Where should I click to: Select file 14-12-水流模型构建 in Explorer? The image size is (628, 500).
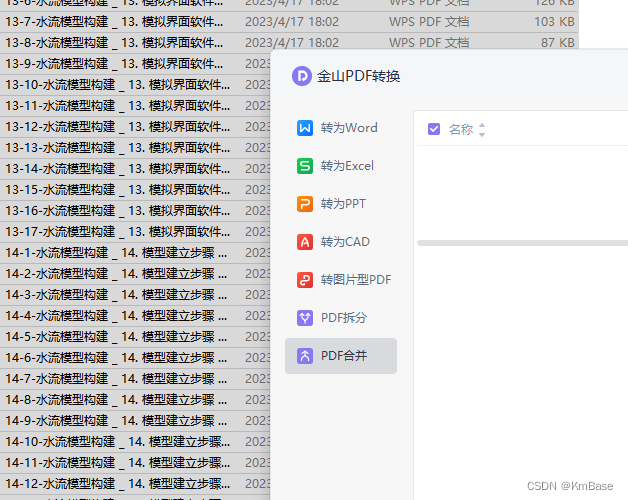click(117, 484)
